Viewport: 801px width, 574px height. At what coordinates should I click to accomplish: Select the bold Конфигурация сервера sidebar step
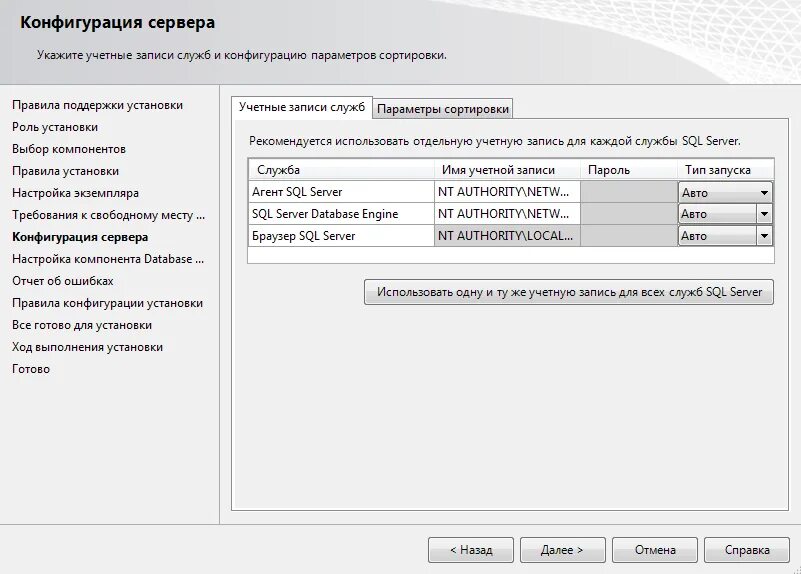click(80, 237)
